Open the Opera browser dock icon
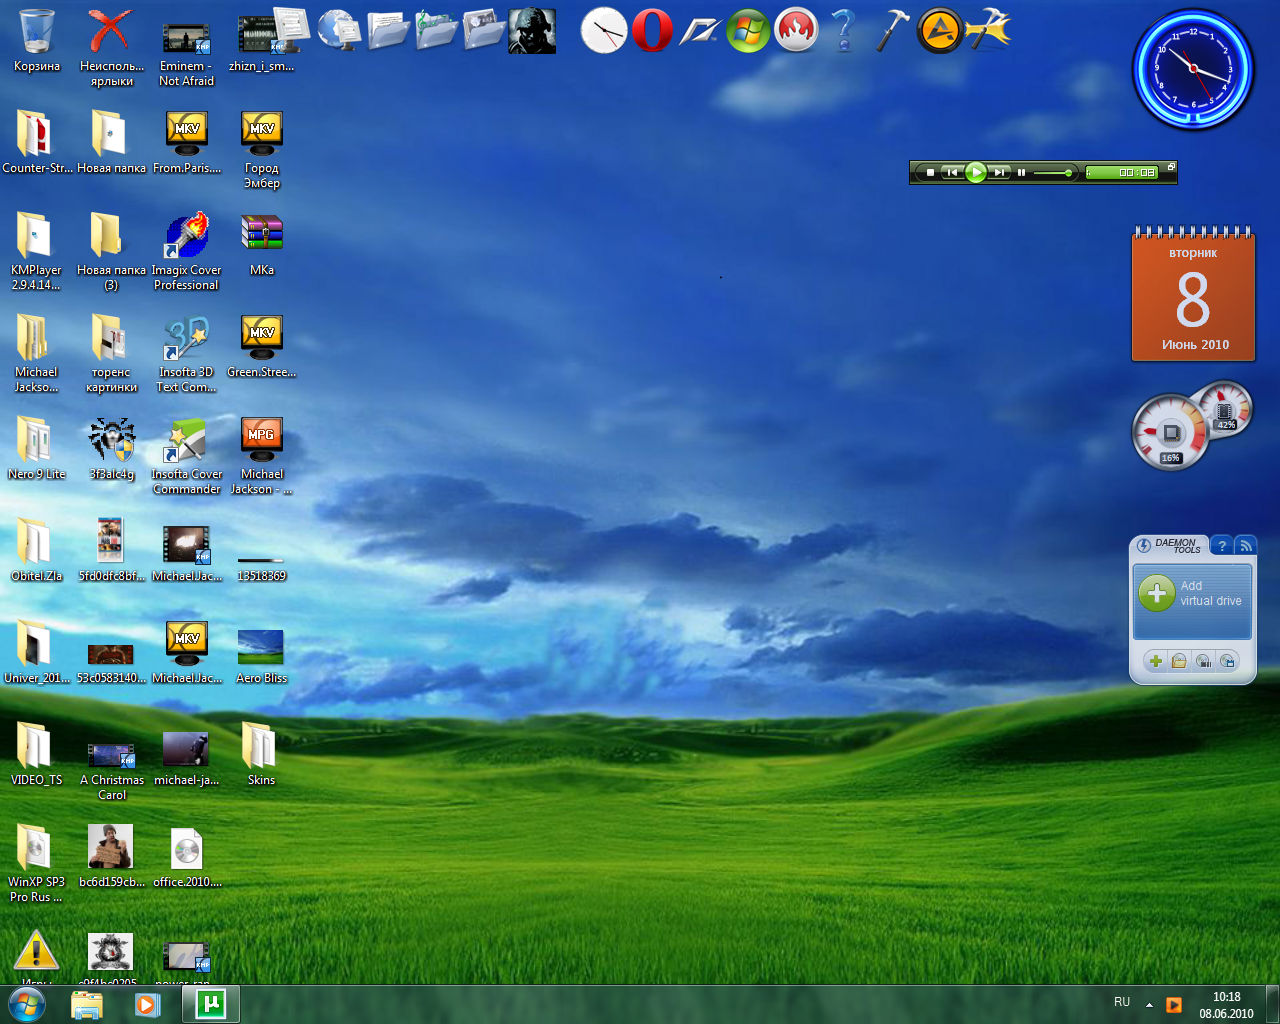This screenshot has height=1024, width=1280. (x=652, y=30)
